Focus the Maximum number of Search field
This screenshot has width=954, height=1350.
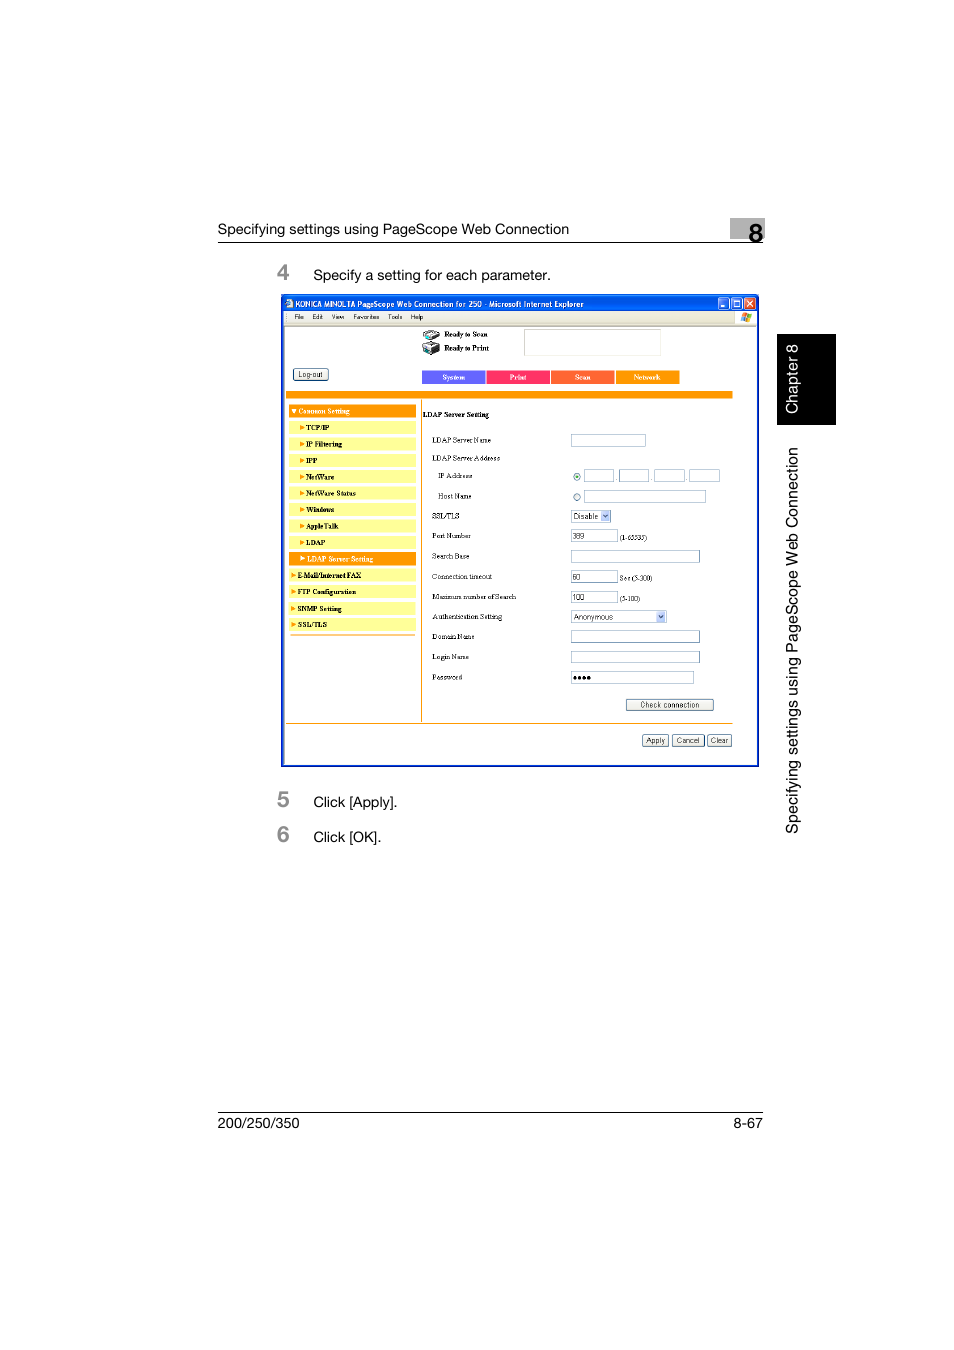point(594,598)
